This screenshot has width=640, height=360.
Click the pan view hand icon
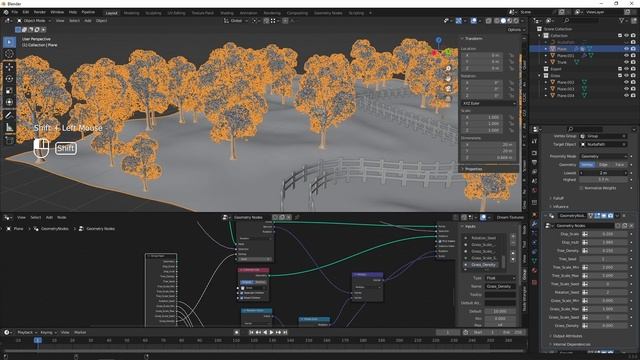(448, 78)
